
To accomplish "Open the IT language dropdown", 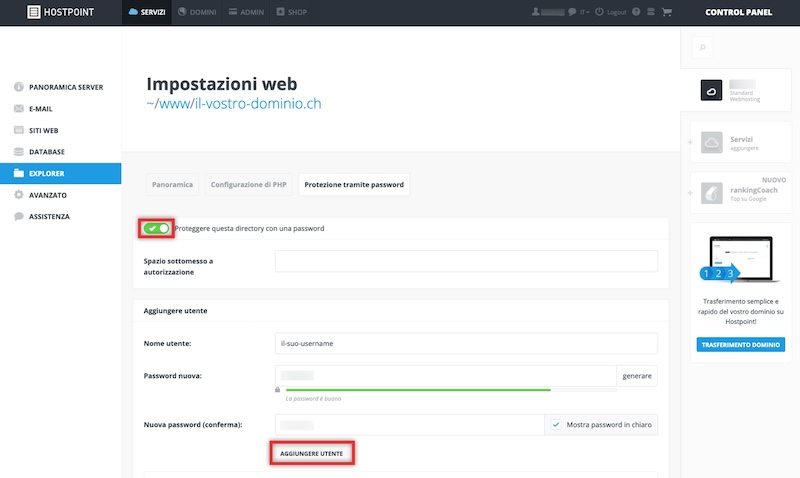I will pos(584,12).
